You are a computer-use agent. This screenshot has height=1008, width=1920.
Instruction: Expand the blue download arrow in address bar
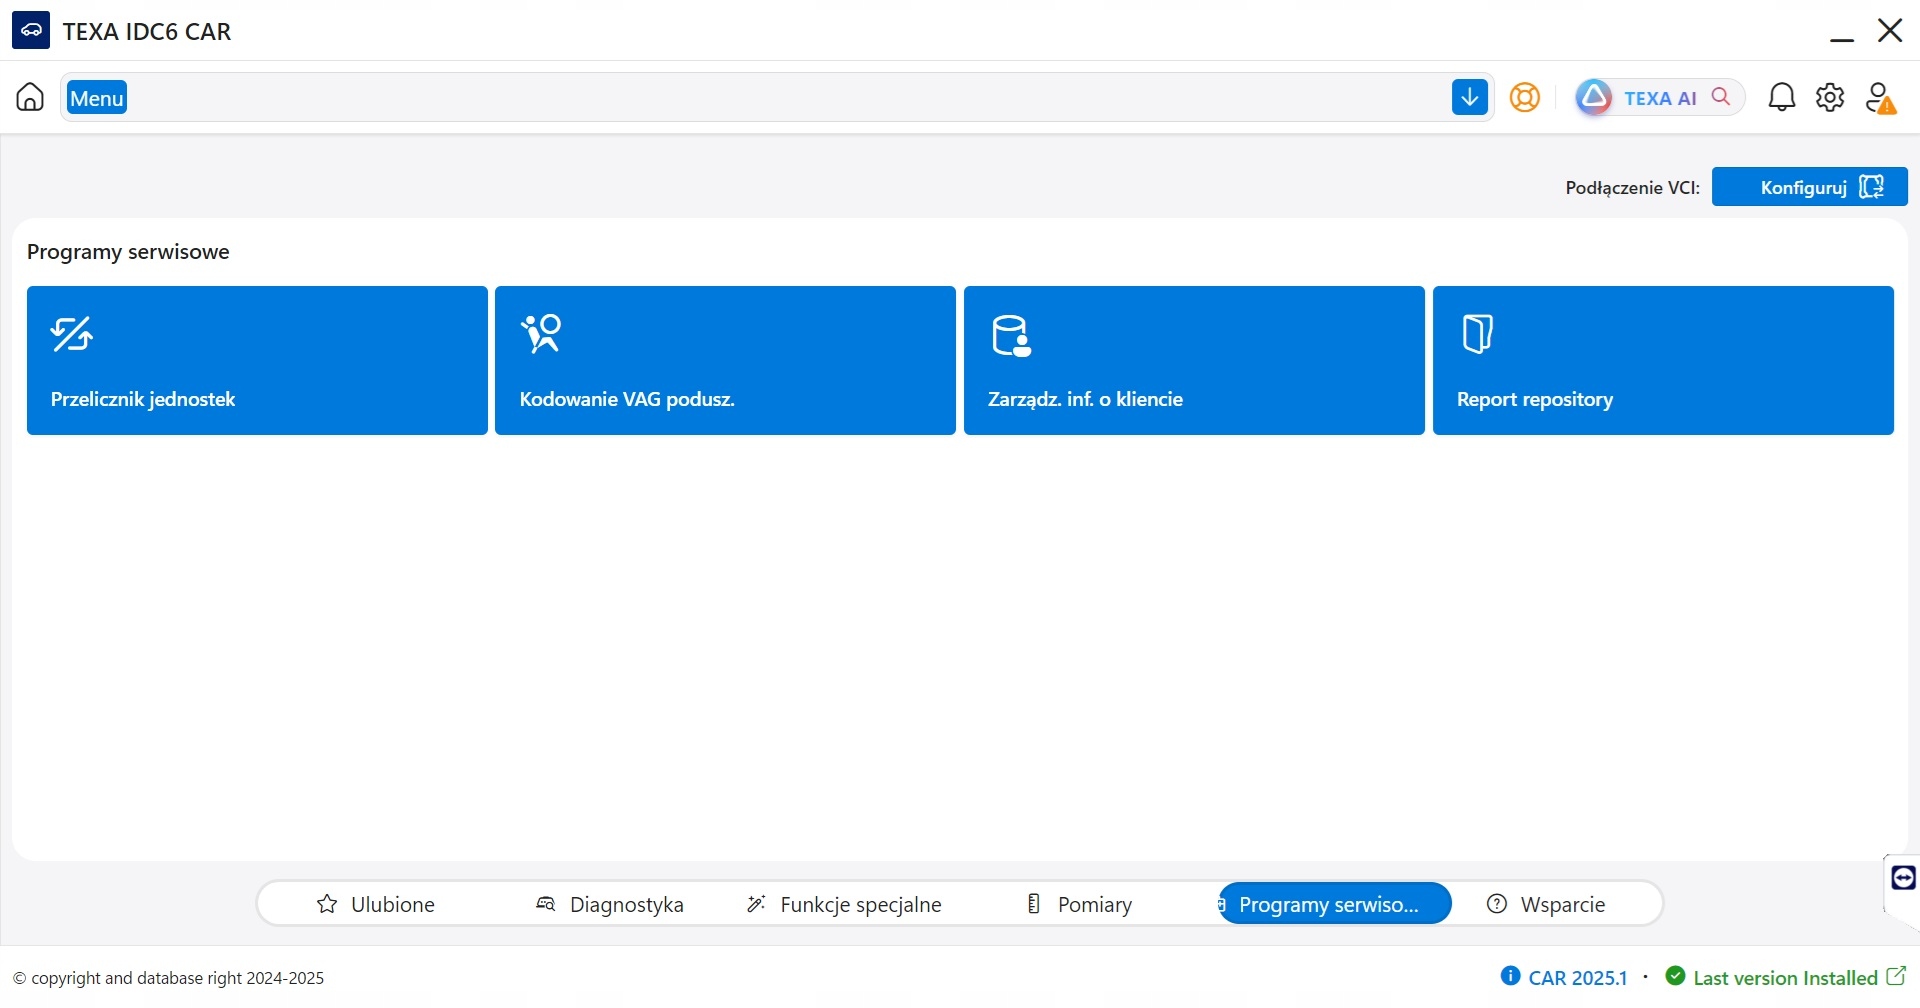coord(1470,97)
